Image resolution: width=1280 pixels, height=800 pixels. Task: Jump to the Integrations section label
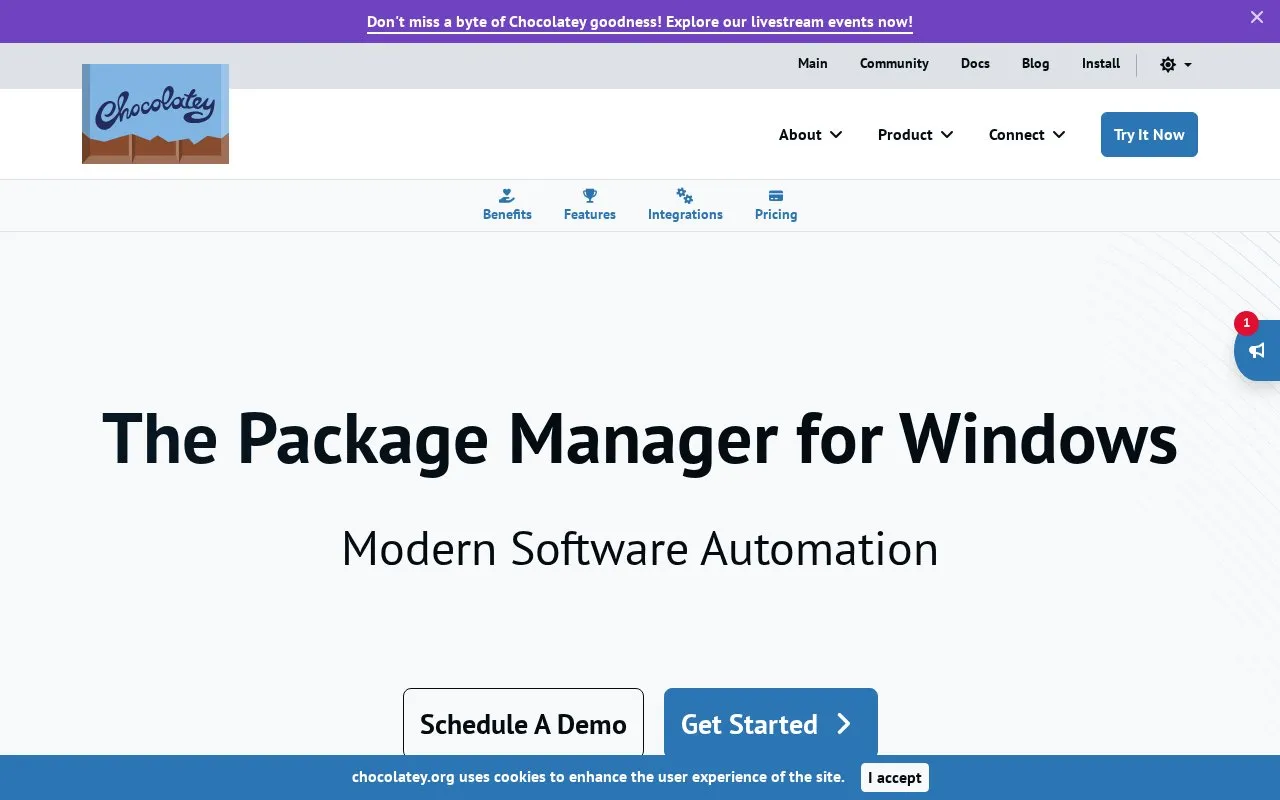pos(685,214)
